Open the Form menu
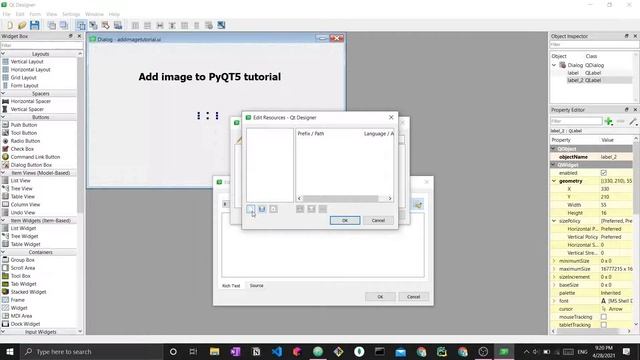The image size is (640, 360). [35, 14]
